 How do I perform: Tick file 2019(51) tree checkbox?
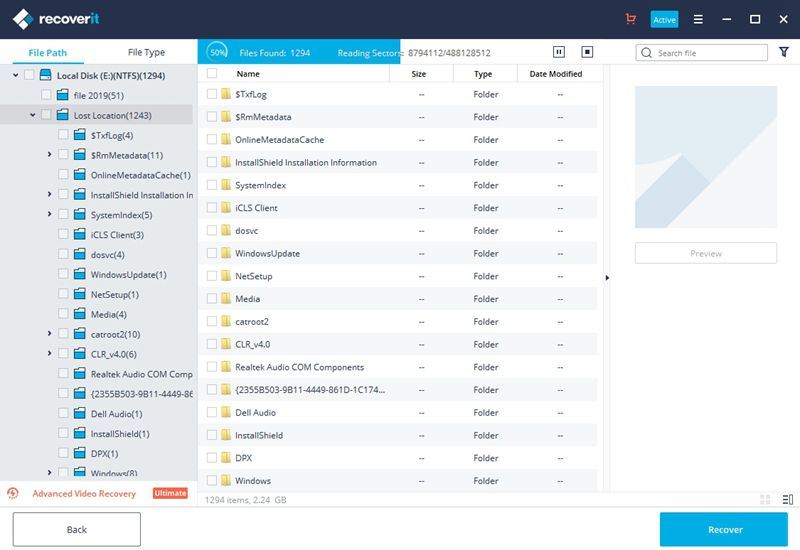click(x=46, y=95)
